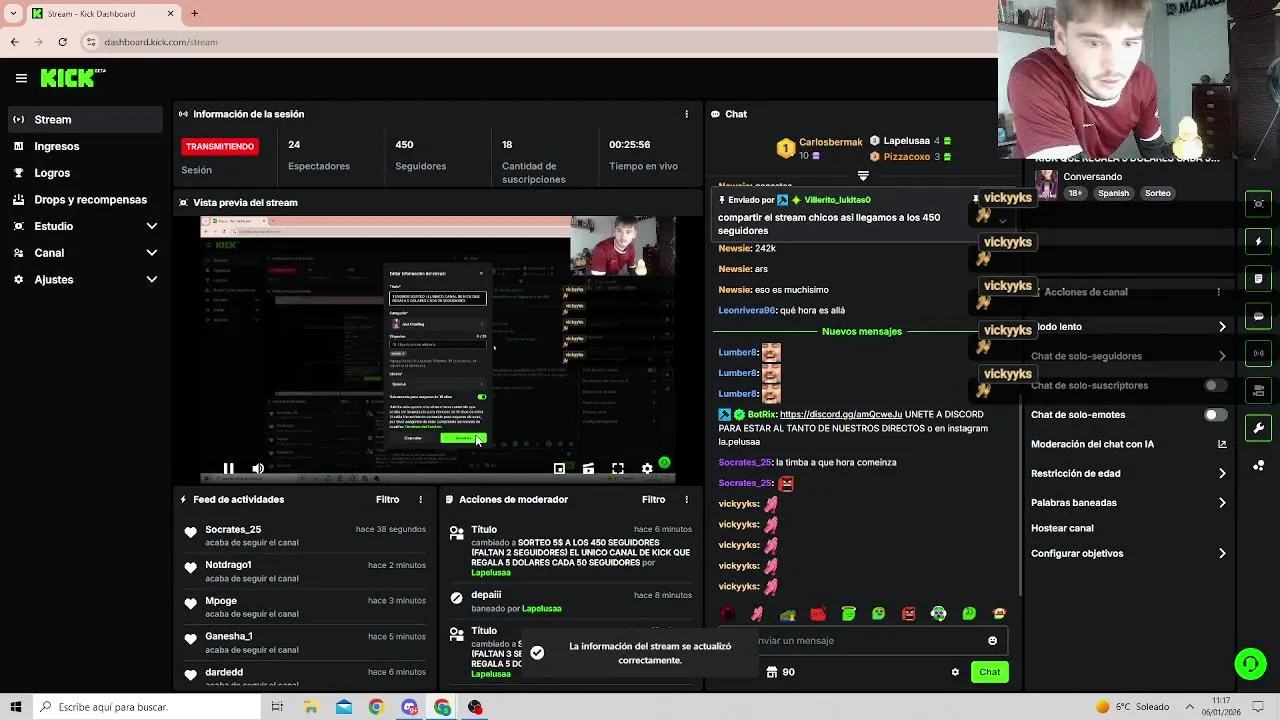Open the Stream sidebar item

84,119
